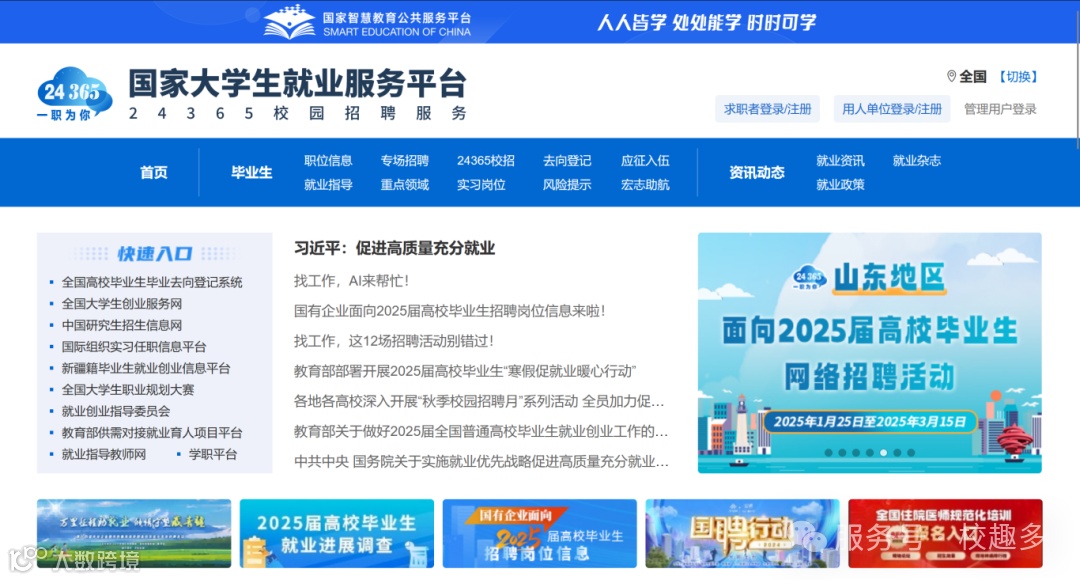Open headline 习近平：促进高质量充分就业
Viewport: 1080px width, 580px height.
(395, 248)
